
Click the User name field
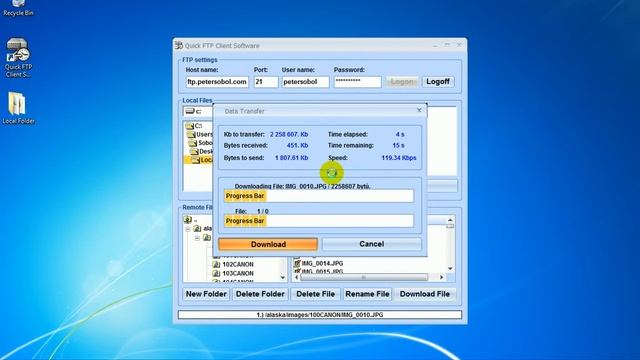(305, 82)
